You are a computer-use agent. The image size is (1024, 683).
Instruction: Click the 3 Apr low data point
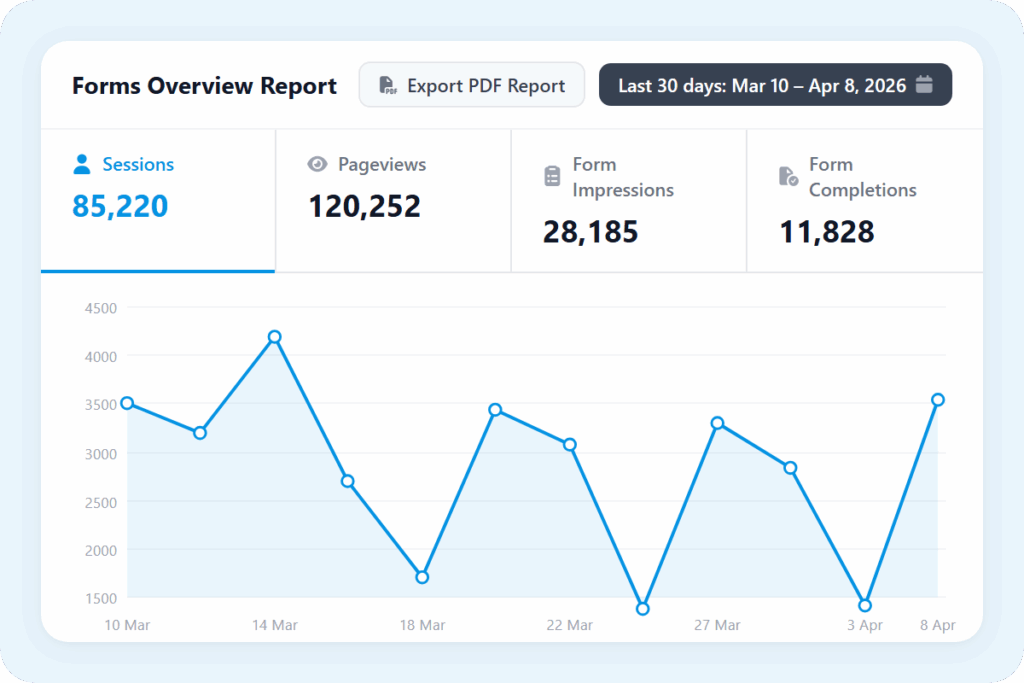(x=865, y=605)
